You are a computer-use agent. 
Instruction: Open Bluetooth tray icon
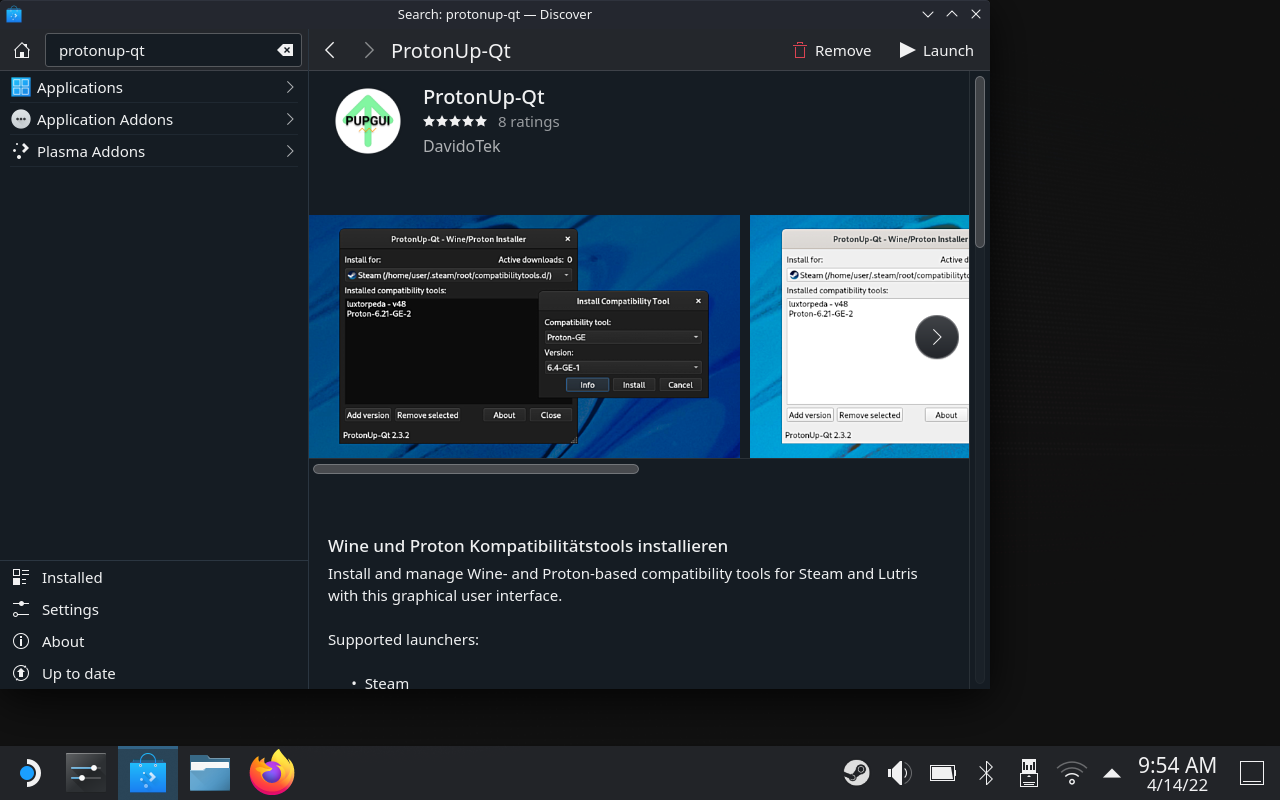coord(986,773)
